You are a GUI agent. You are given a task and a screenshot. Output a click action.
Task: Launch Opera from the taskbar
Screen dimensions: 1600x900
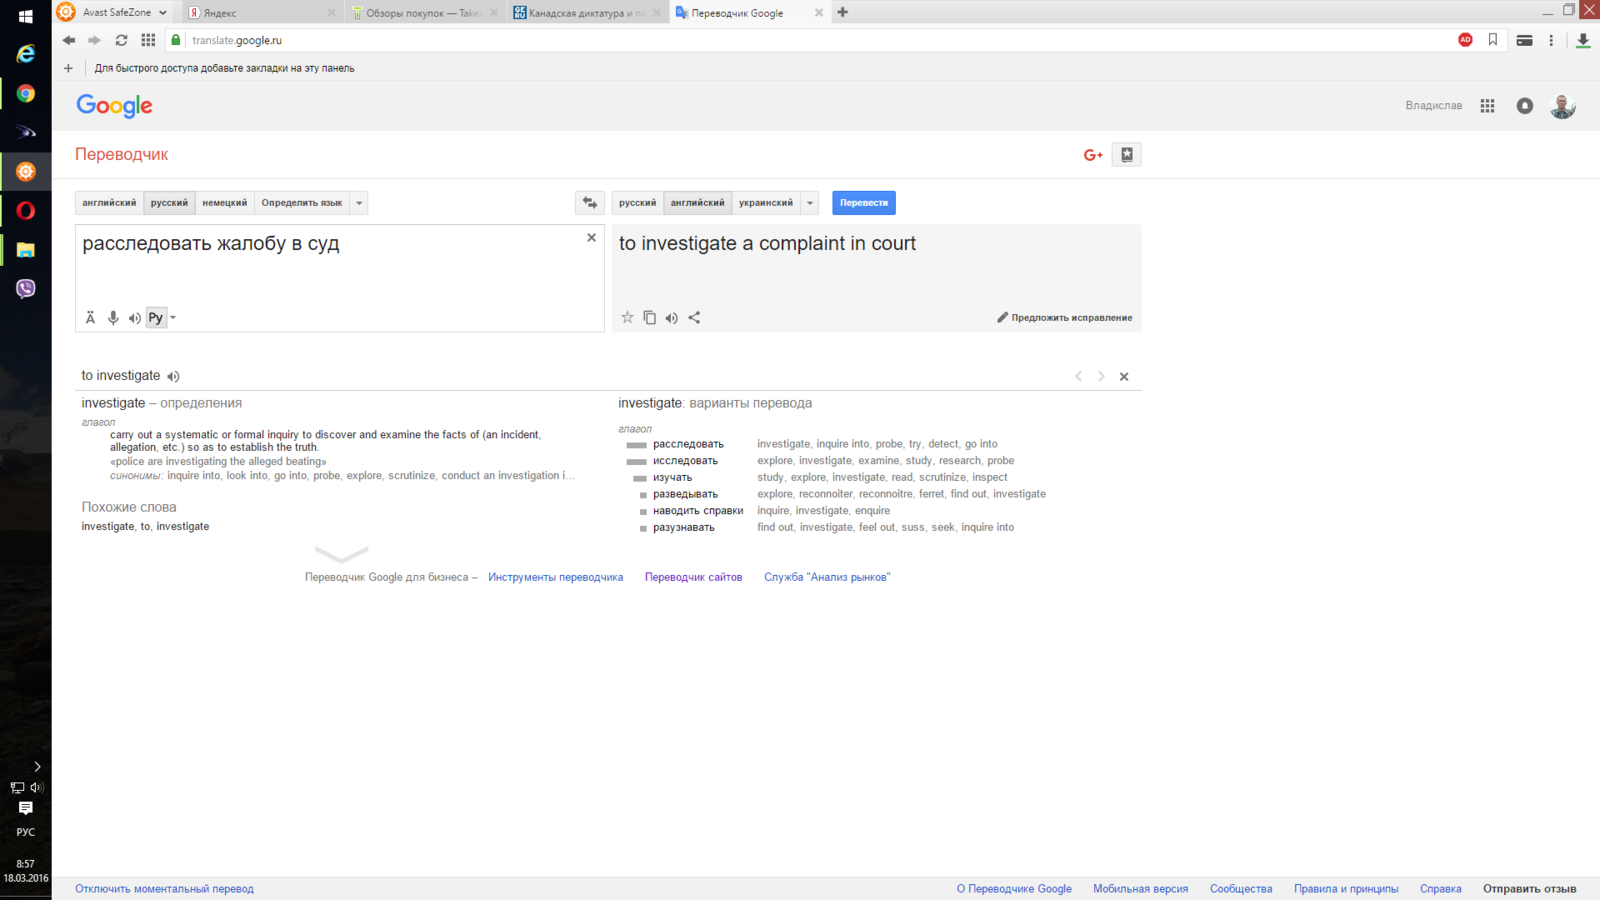pos(26,211)
